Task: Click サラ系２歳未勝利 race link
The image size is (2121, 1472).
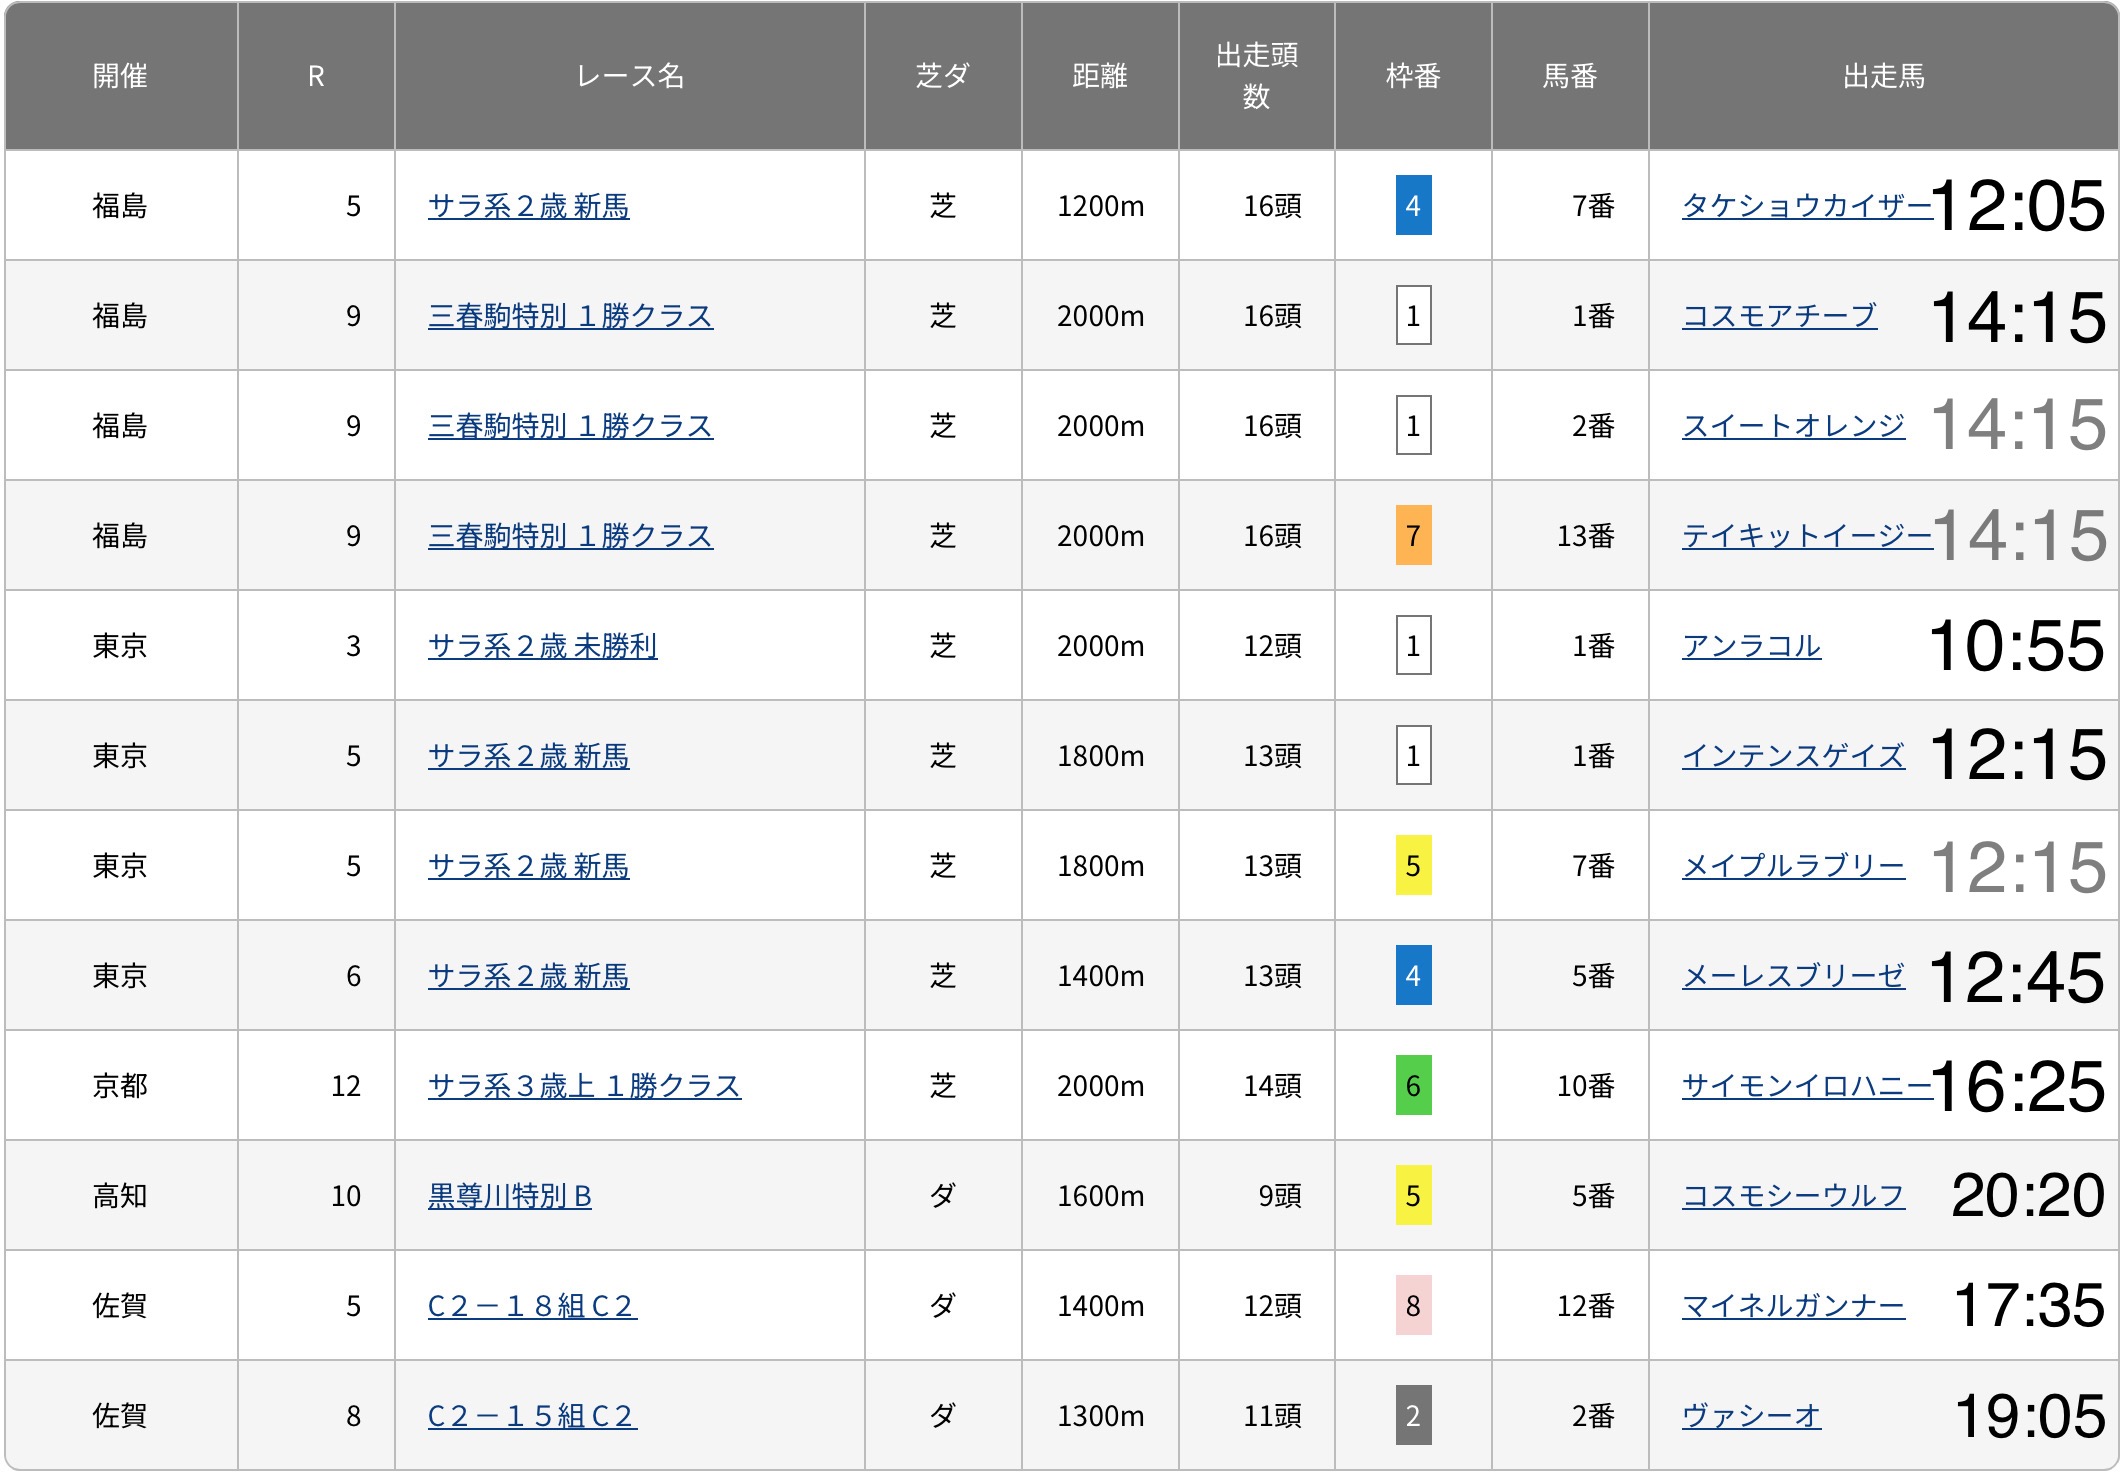Action: [x=542, y=646]
